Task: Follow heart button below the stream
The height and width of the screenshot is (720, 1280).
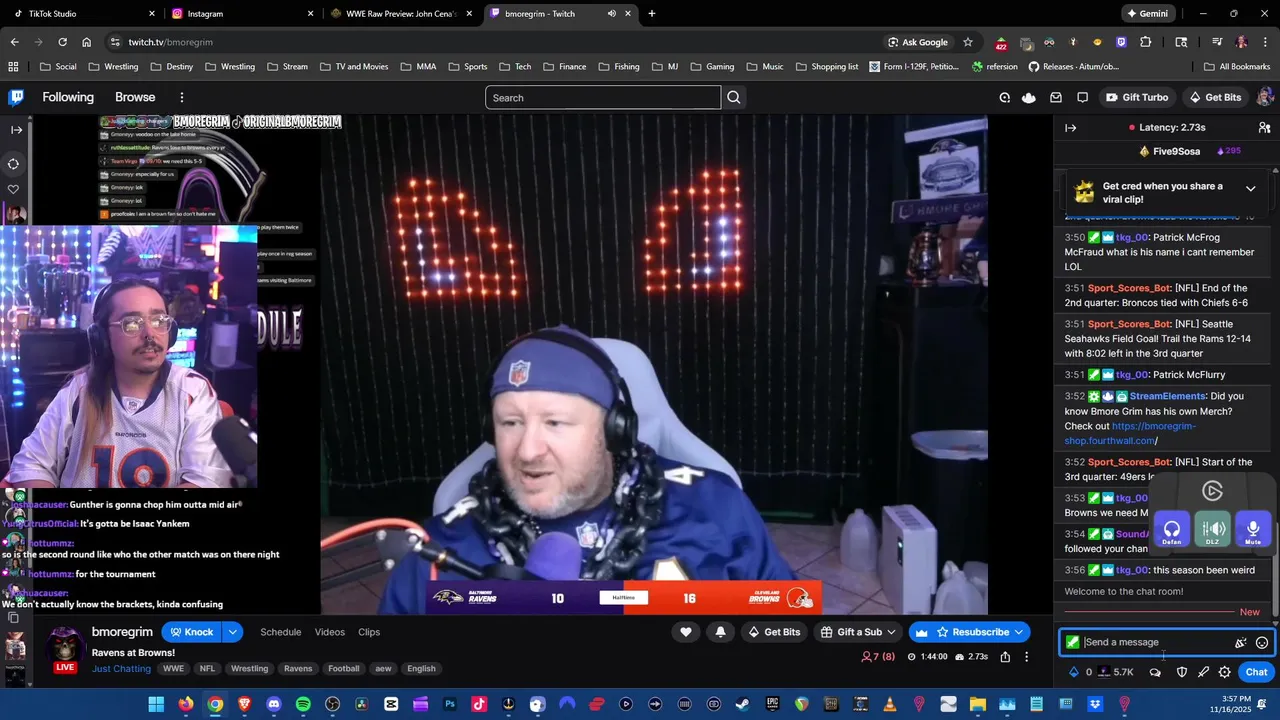Action: (x=685, y=631)
